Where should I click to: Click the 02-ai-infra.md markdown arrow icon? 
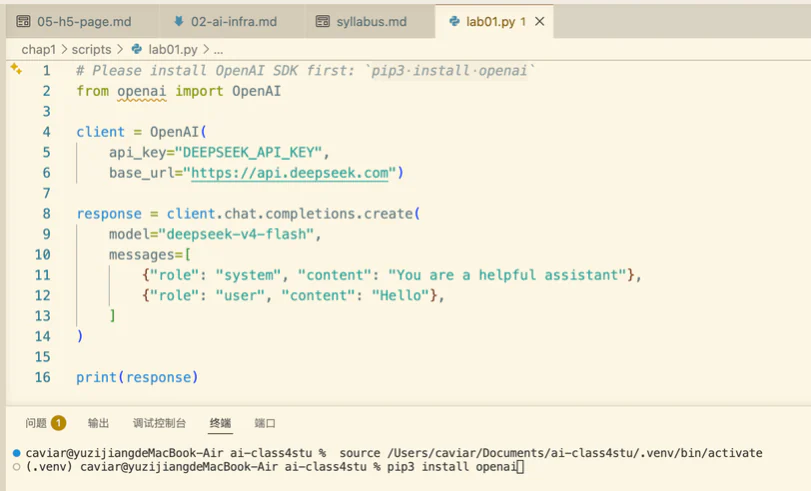178,21
